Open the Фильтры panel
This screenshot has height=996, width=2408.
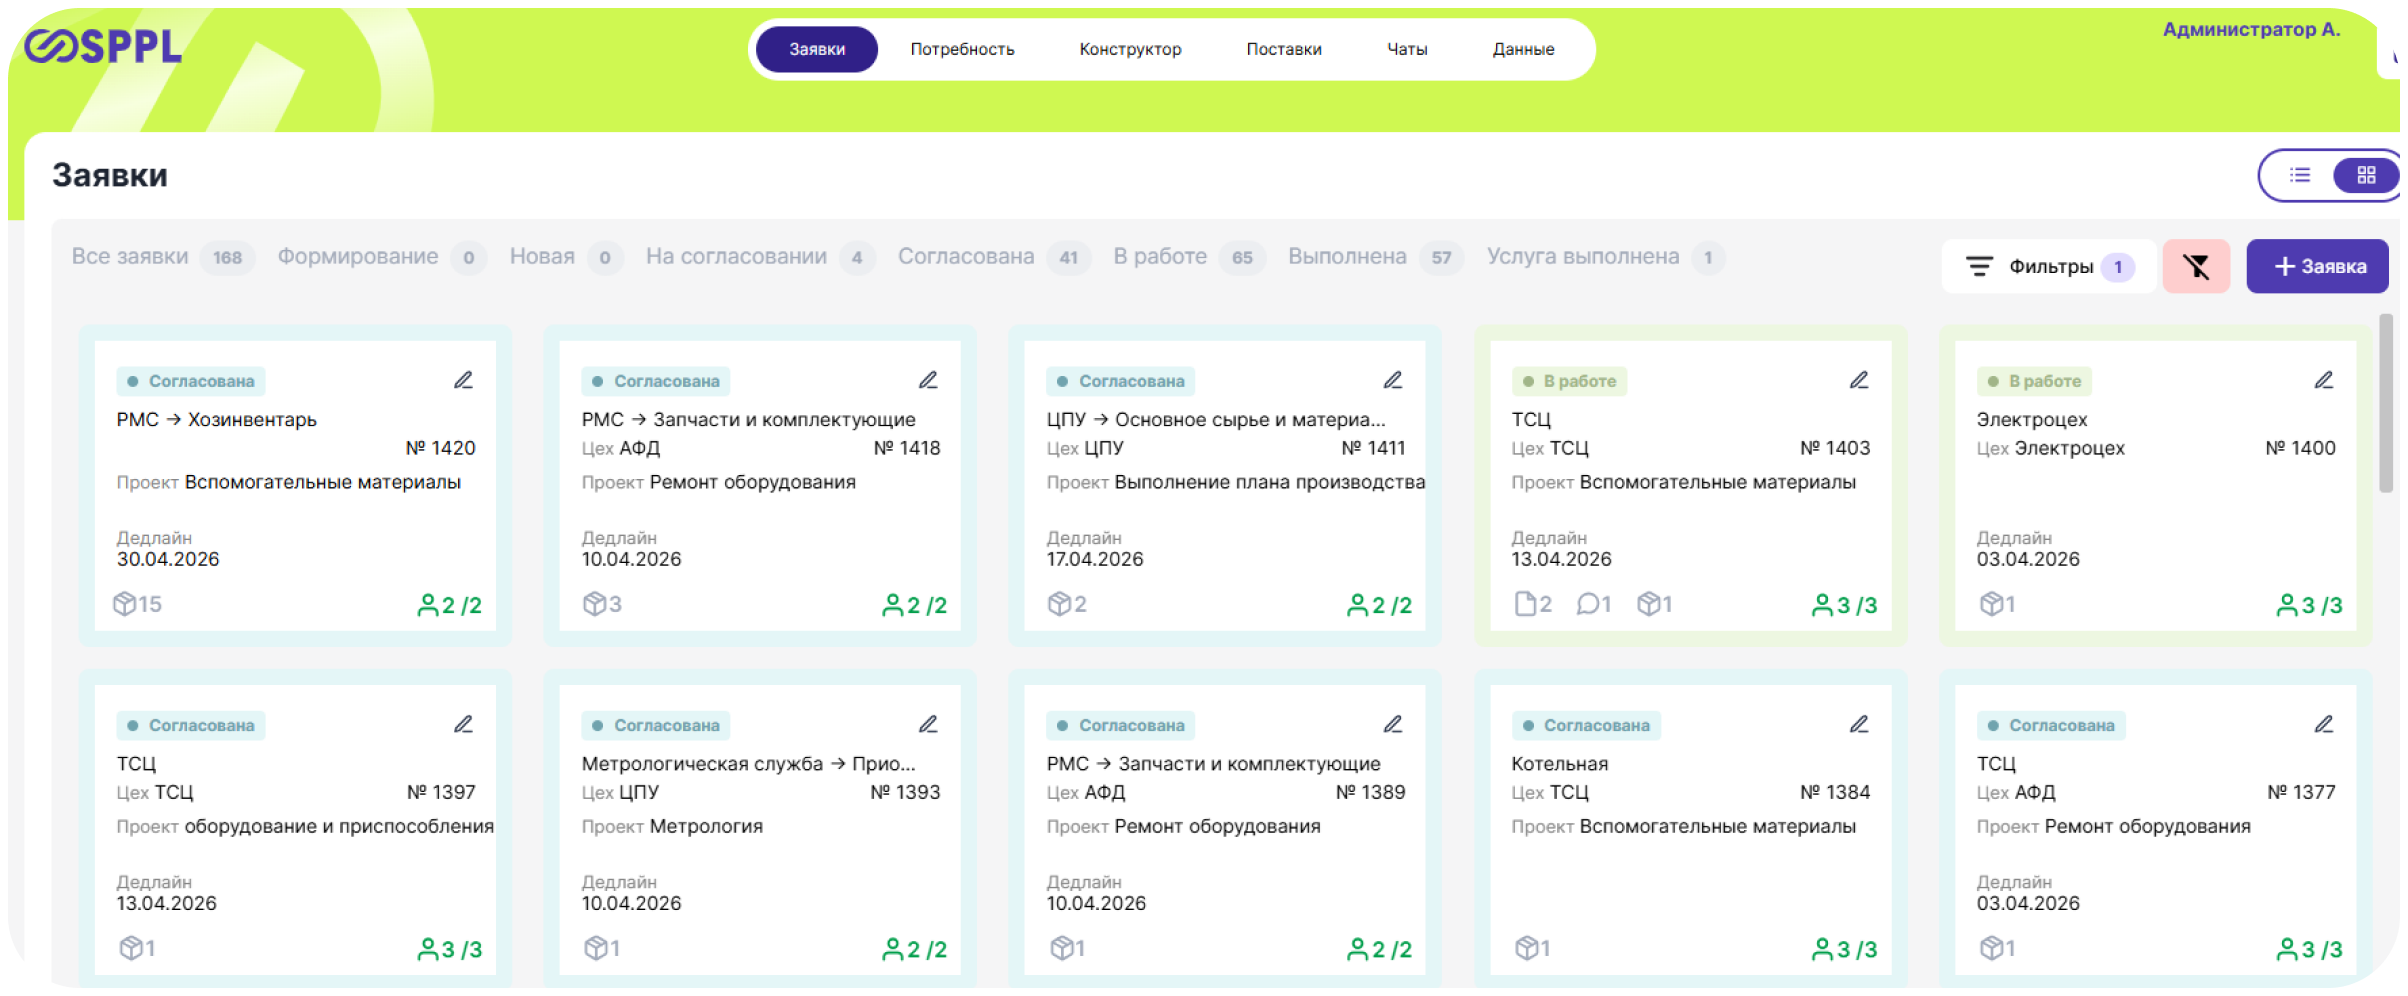click(x=2048, y=266)
